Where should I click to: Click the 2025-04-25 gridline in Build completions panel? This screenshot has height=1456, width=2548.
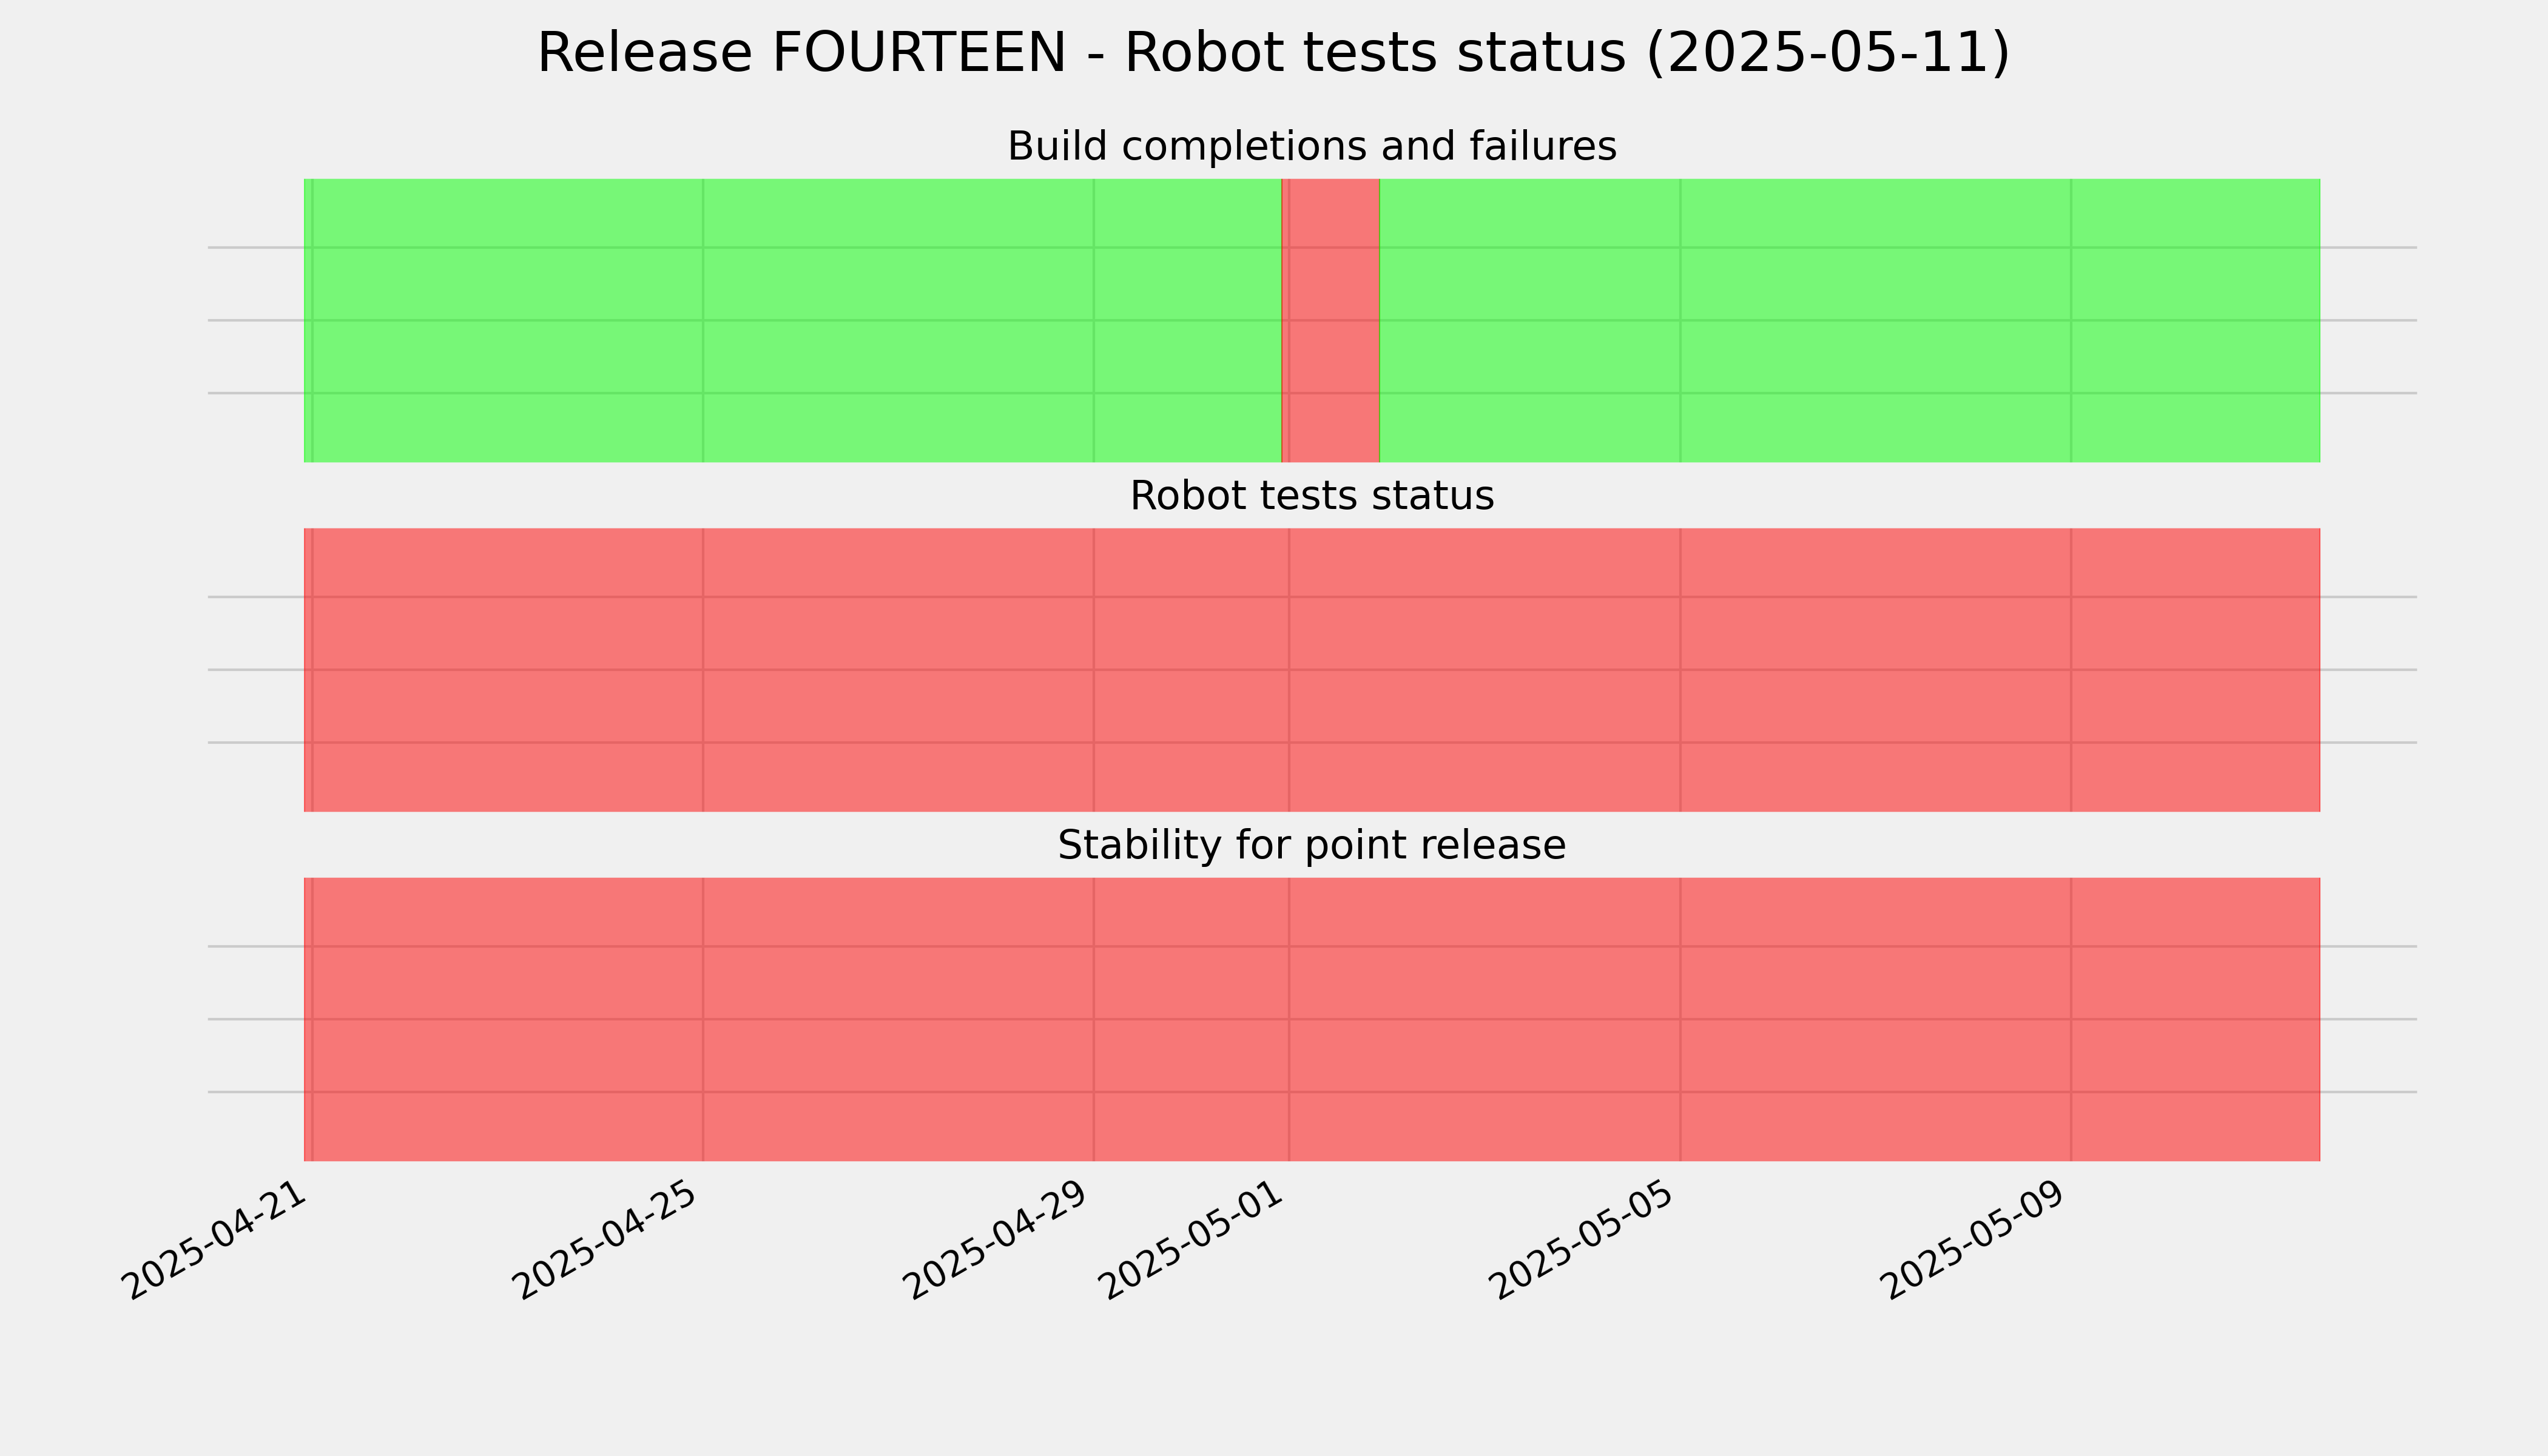[x=703, y=320]
